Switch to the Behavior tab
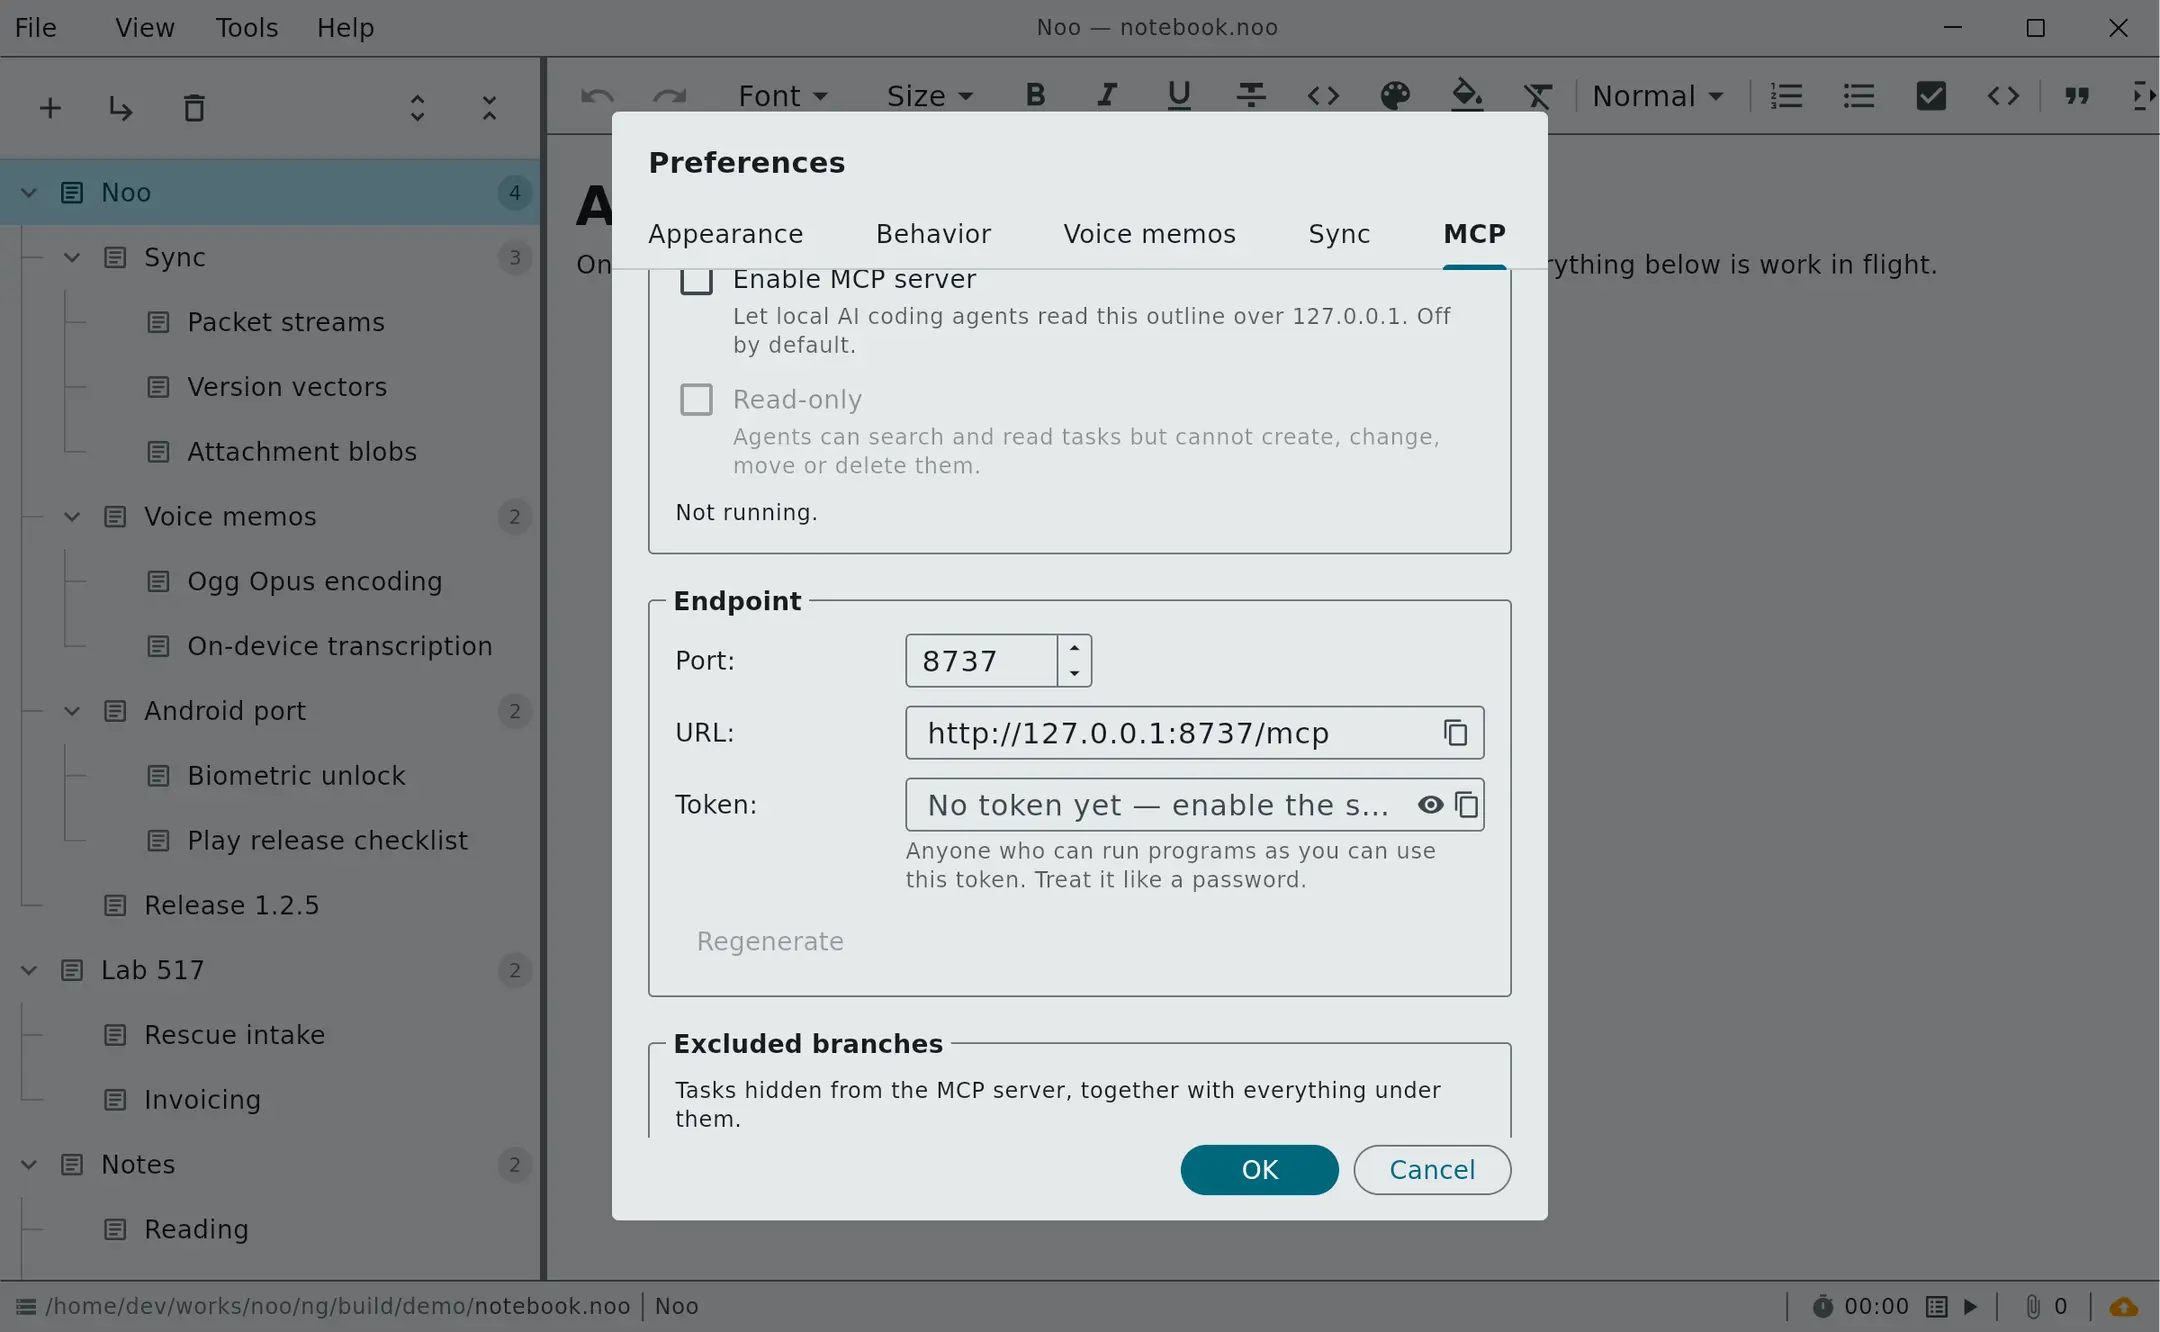 coord(934,234)
